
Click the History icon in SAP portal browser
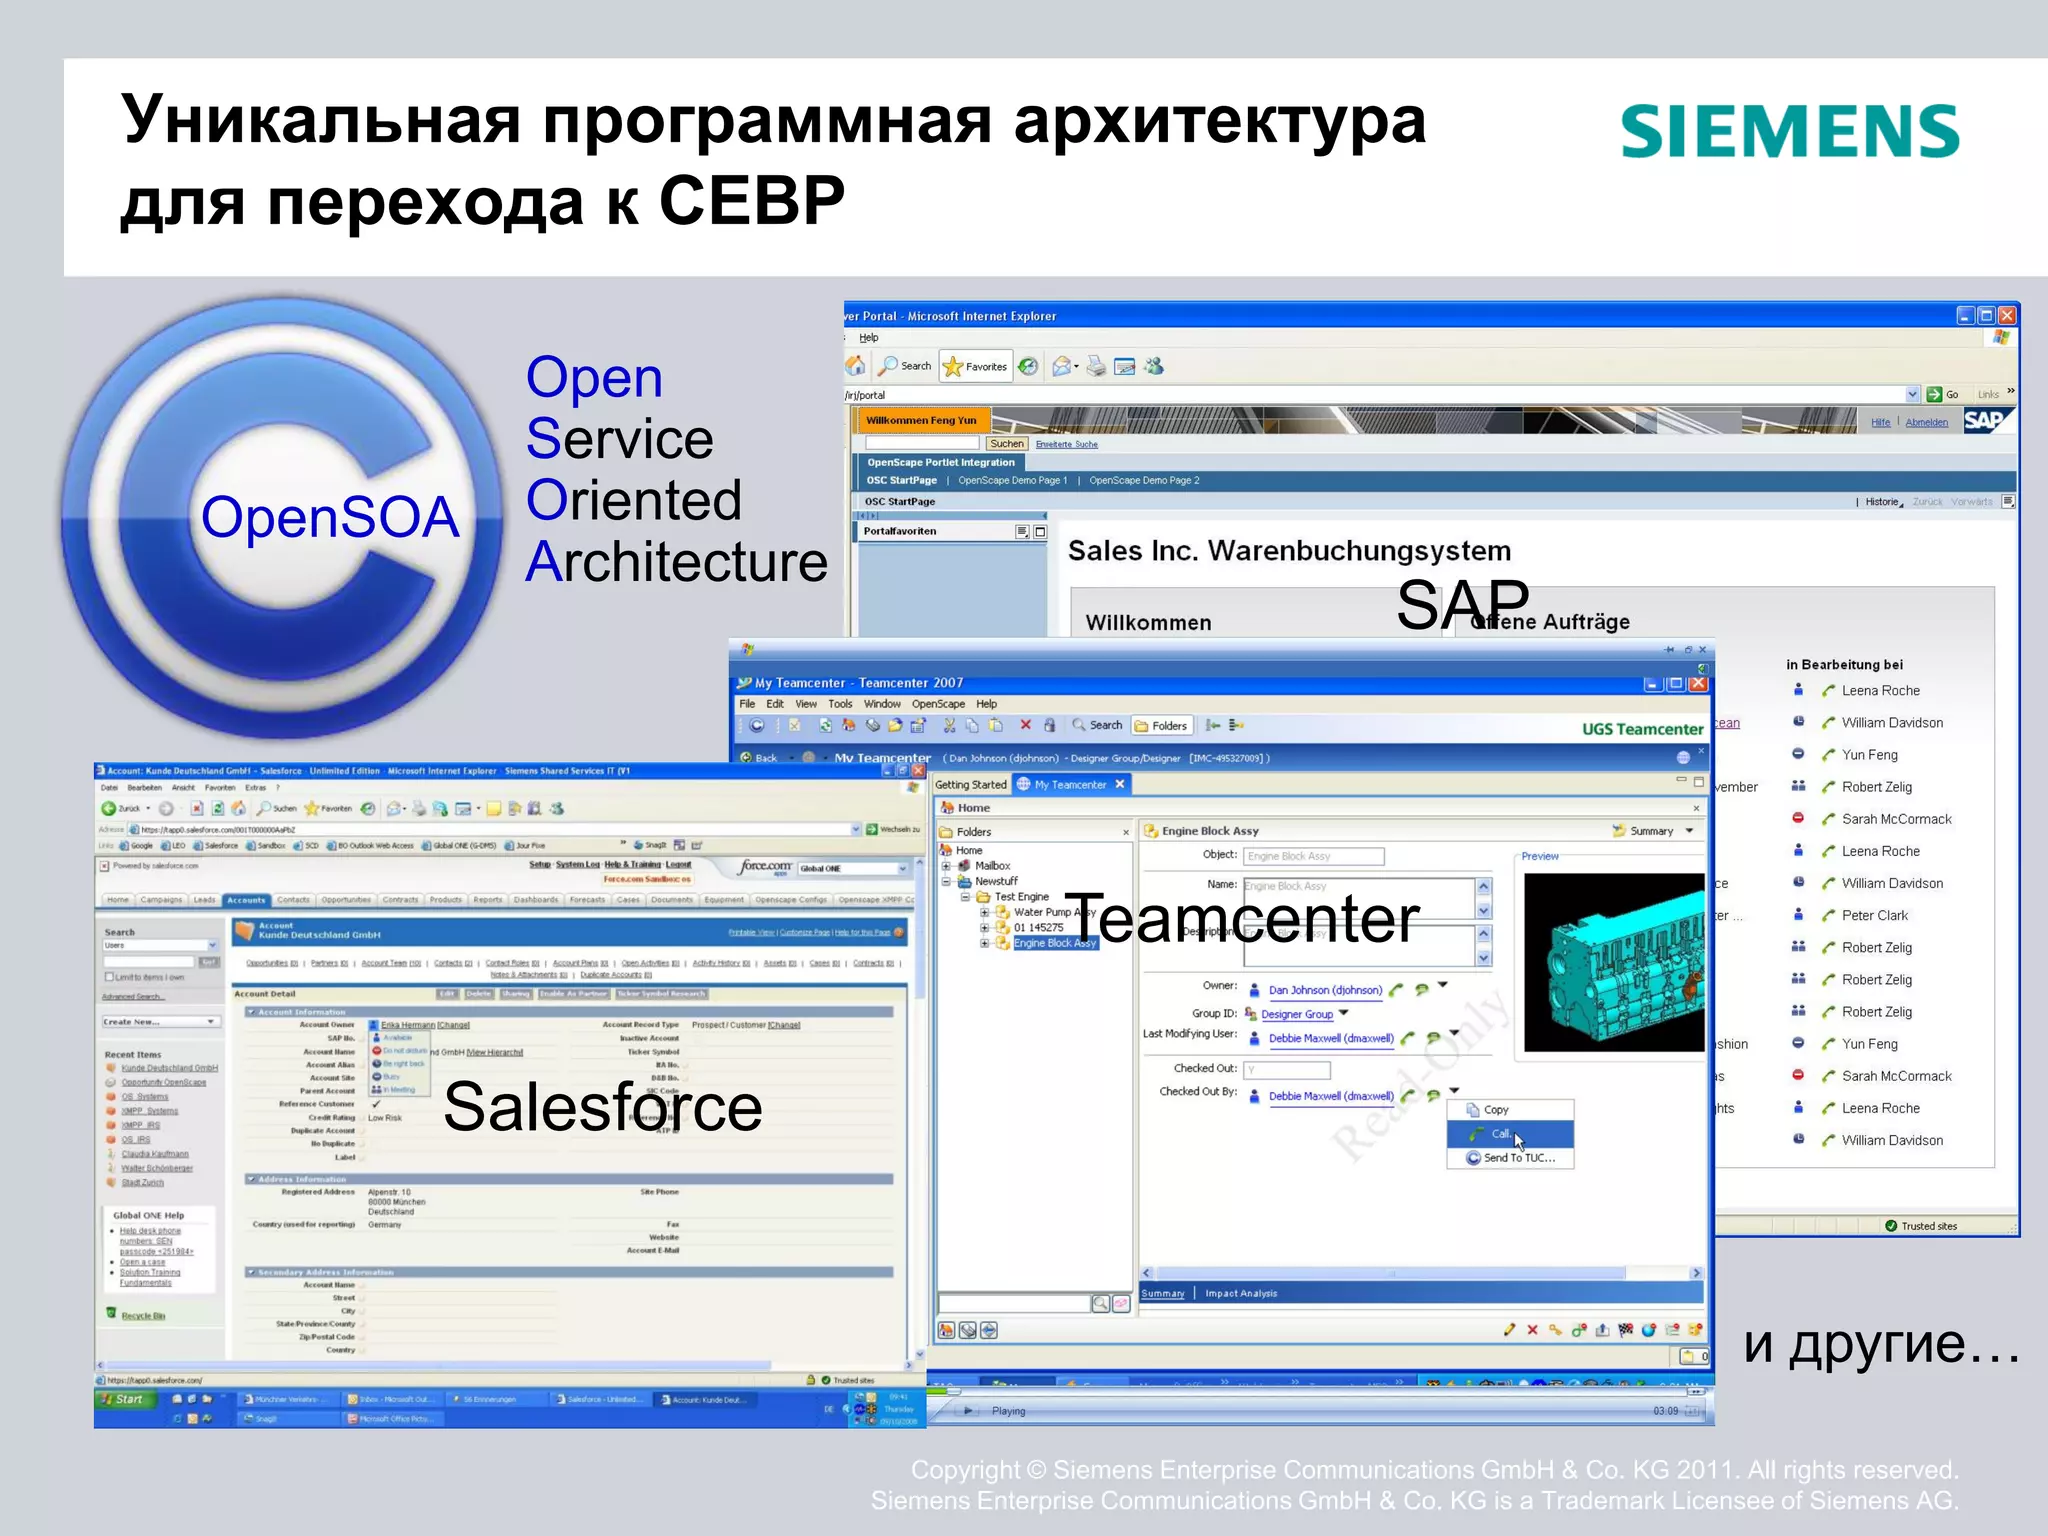1029,366
